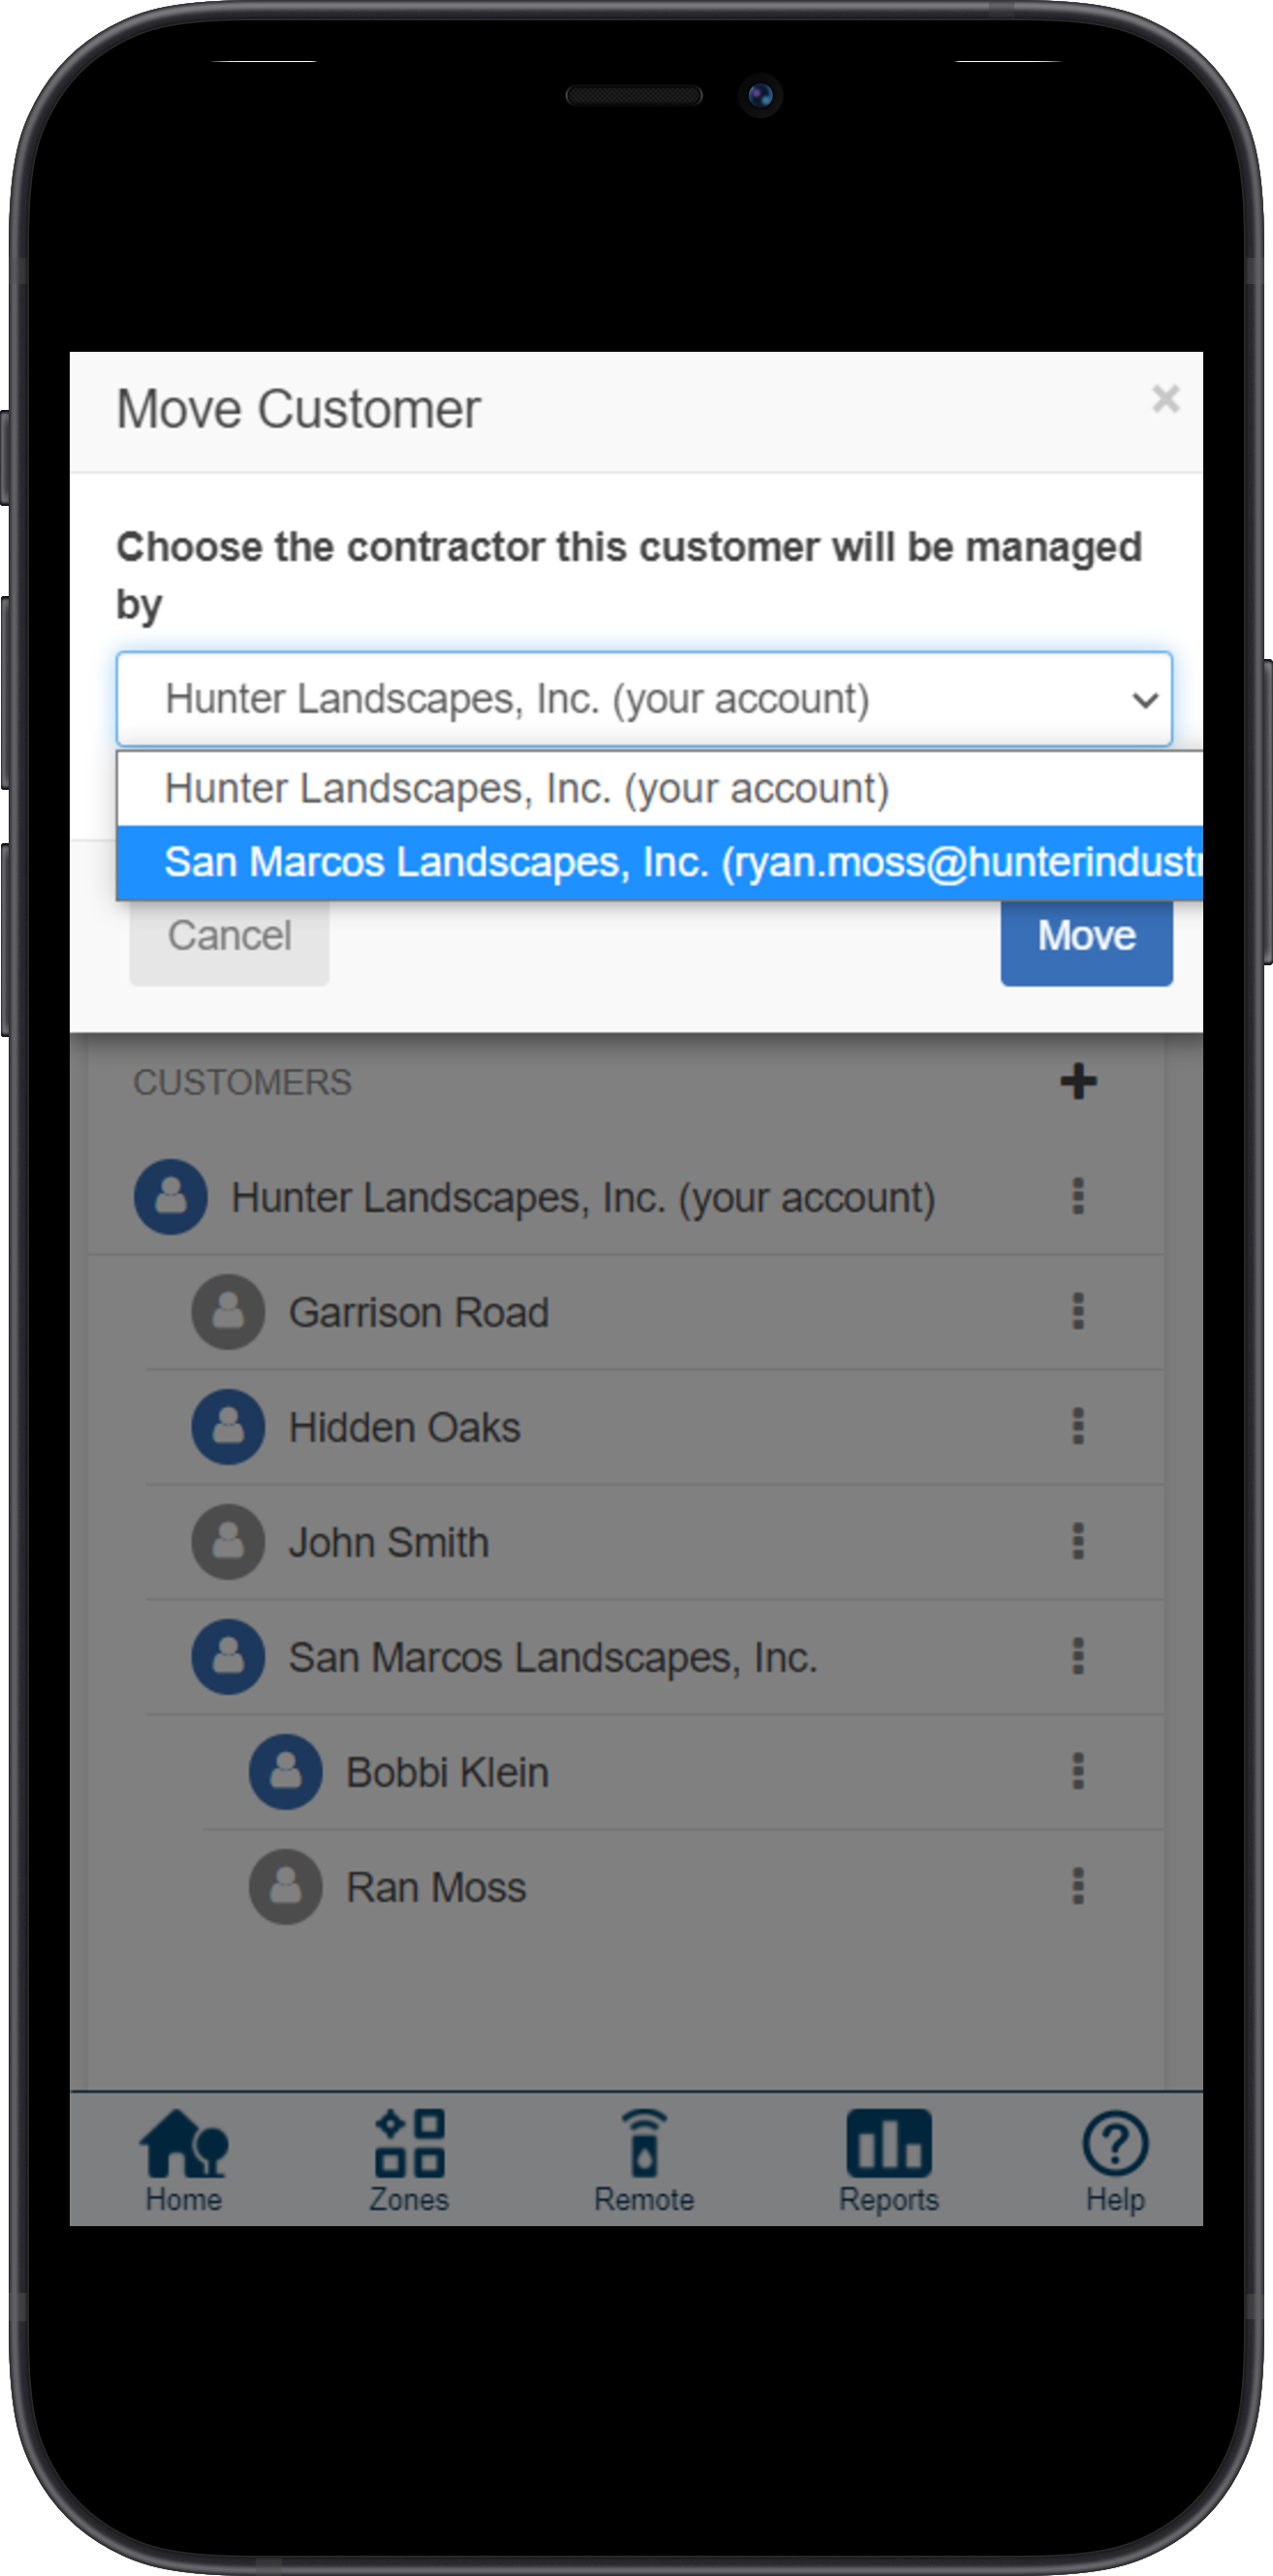This screenshot has width=1273, height=2576.
Task: Click Garrison Road avatar icon
Action: coord(228,1311)
